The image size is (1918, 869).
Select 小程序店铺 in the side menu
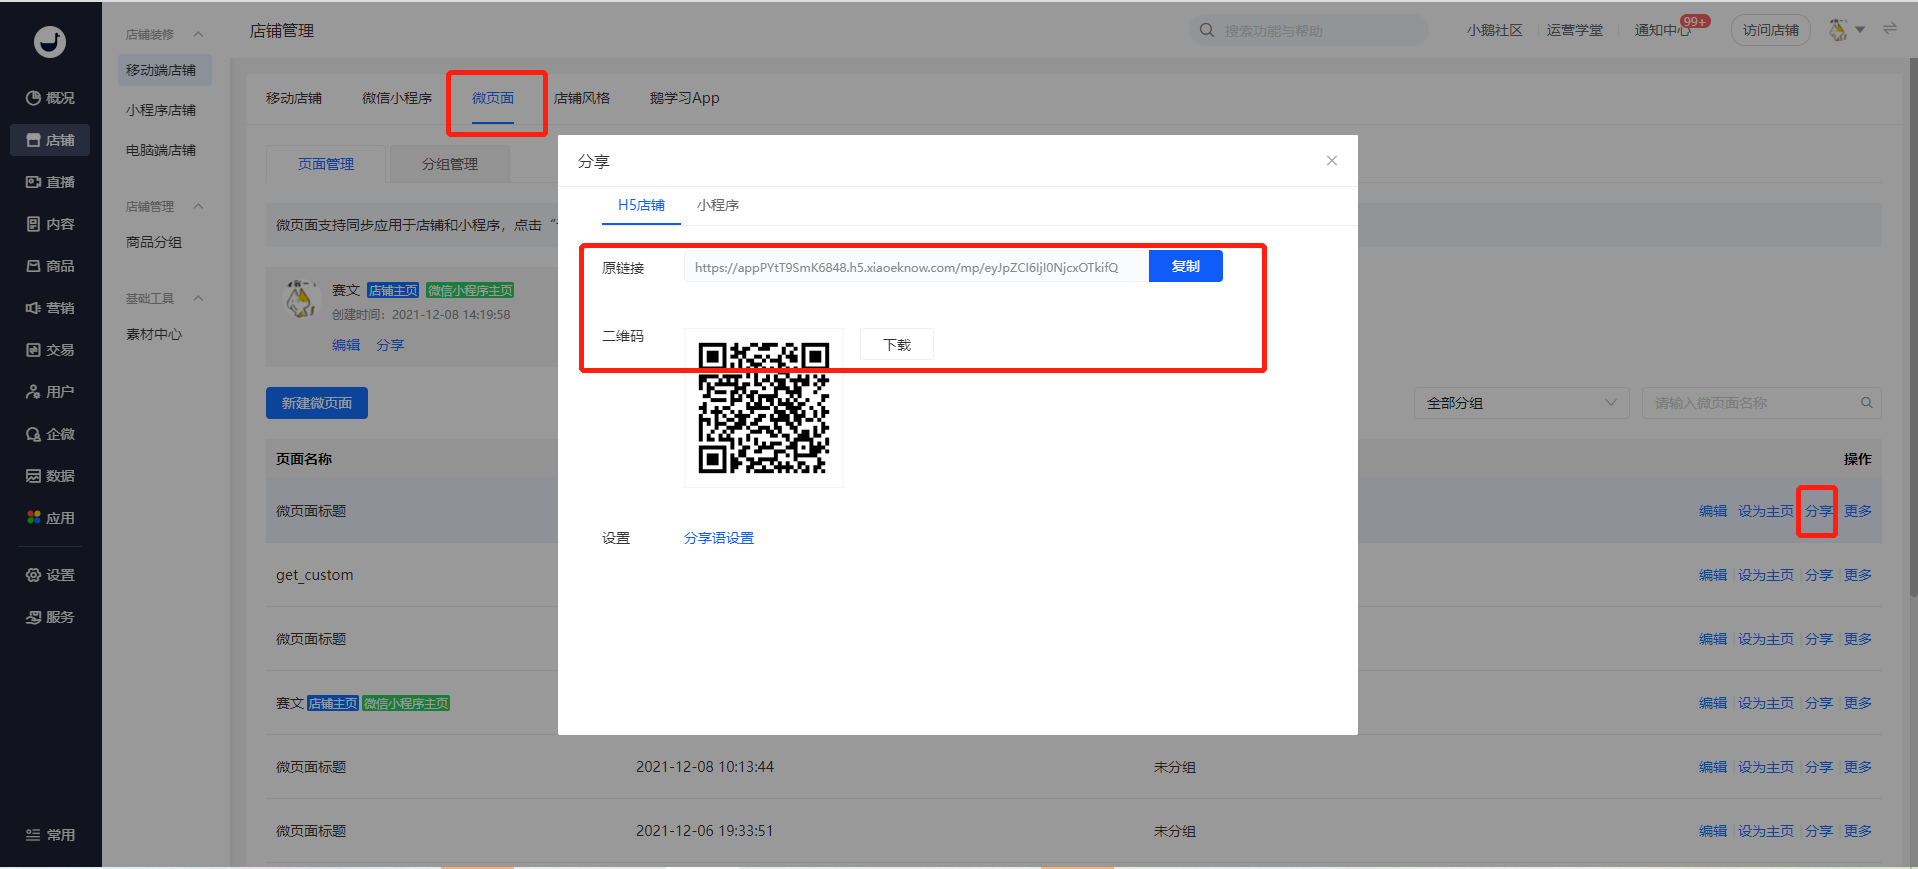[x=161, y=110]
